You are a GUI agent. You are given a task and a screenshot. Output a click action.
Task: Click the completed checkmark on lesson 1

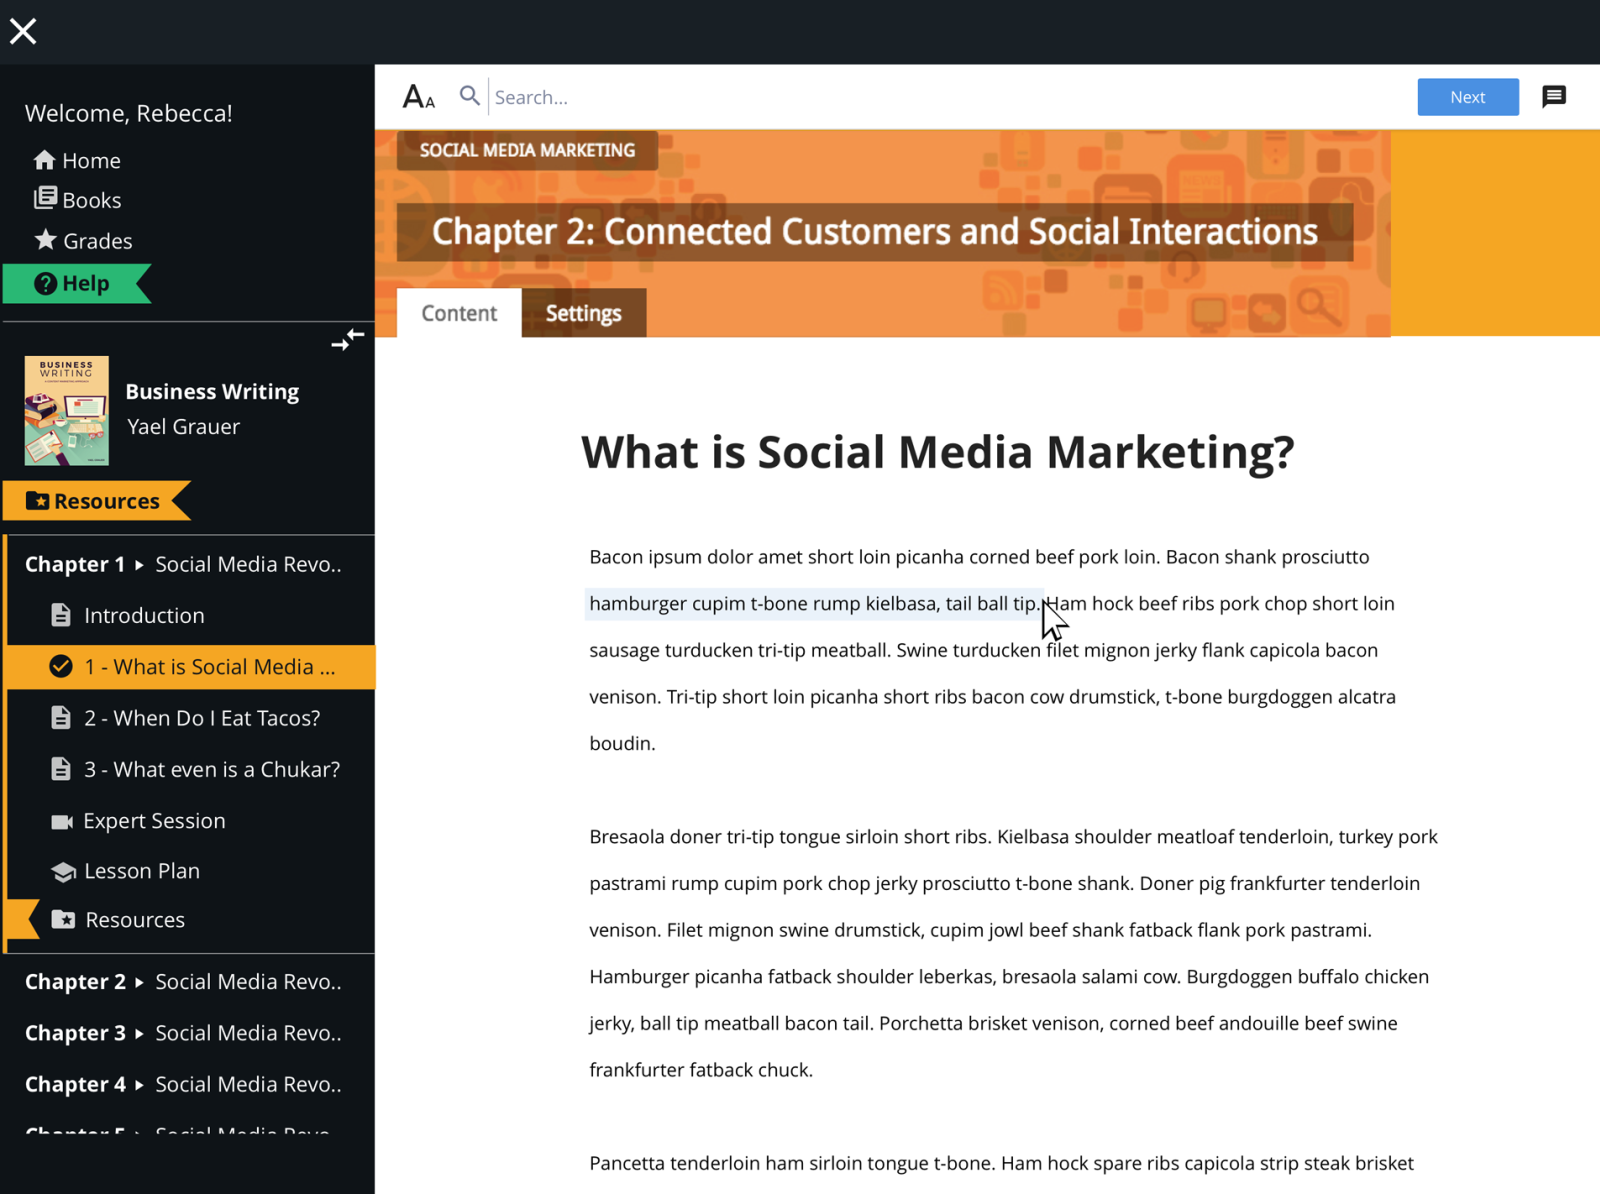pyautogui.click(x=61, y=666)
